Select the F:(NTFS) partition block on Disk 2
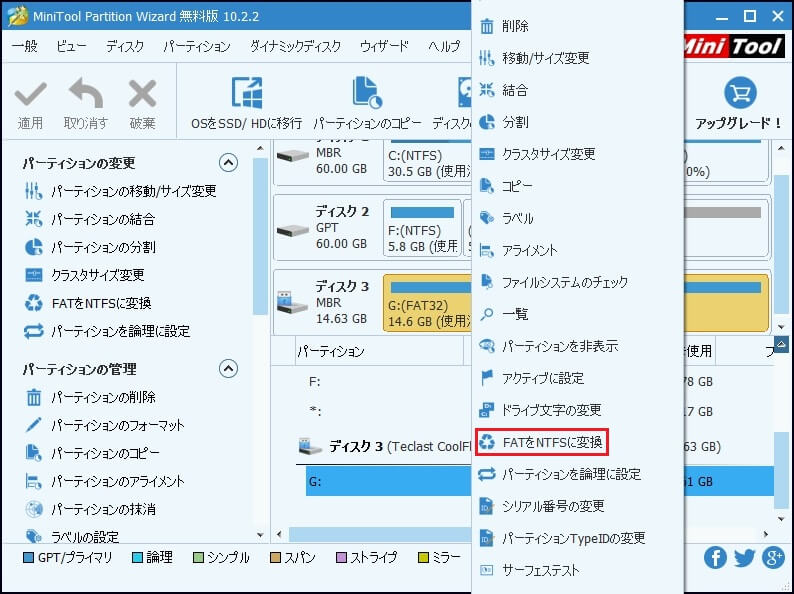Viewport: 794px width, 594px height. coord(422,228)
